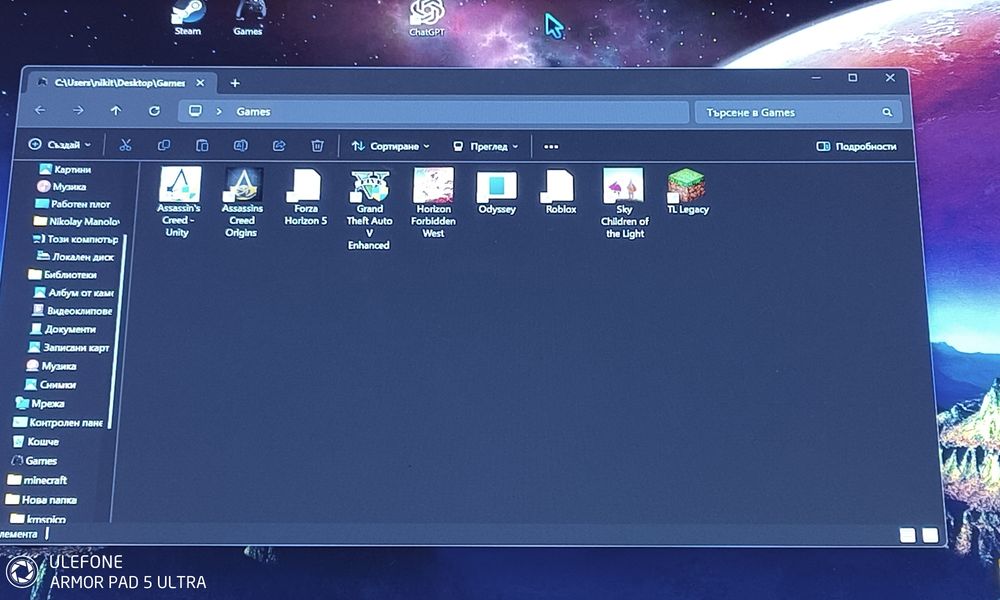Switch to details list view in status bar
The width and height of the screenshot is (1000, 600).
tap(907, 535)
